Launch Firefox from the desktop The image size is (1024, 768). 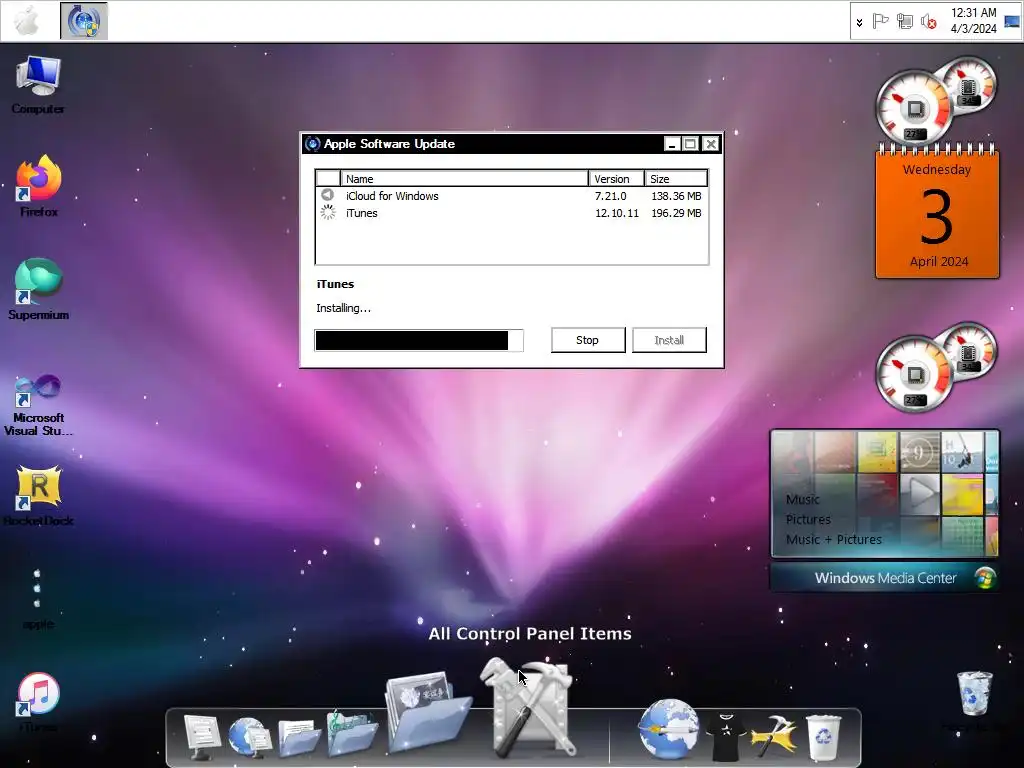pos(39,186)
